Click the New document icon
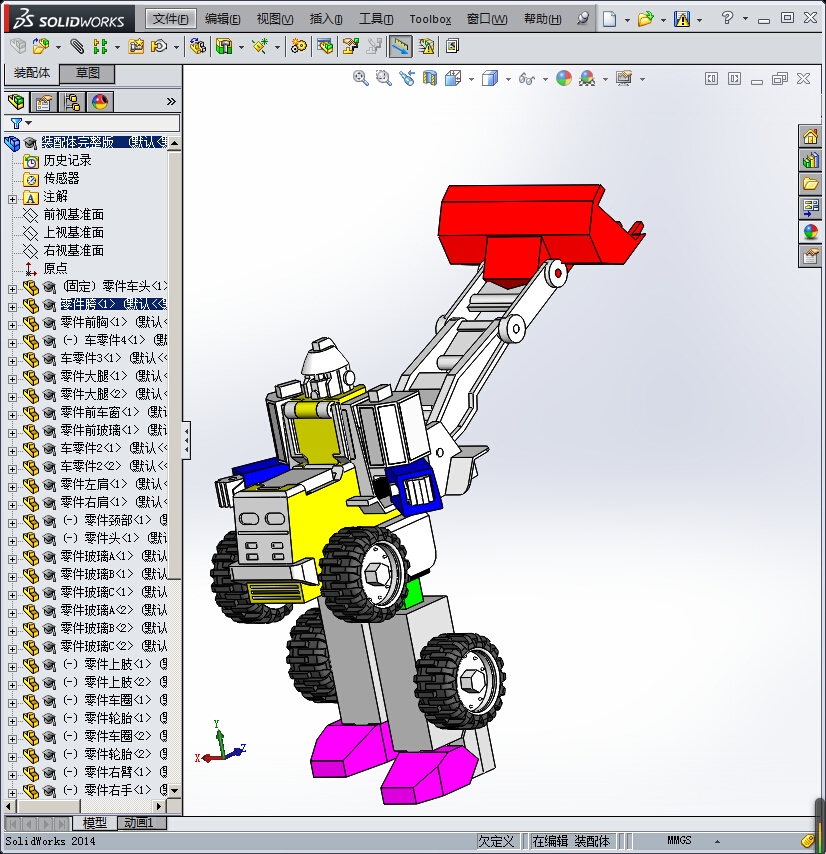826x854 pixels. 610,19
